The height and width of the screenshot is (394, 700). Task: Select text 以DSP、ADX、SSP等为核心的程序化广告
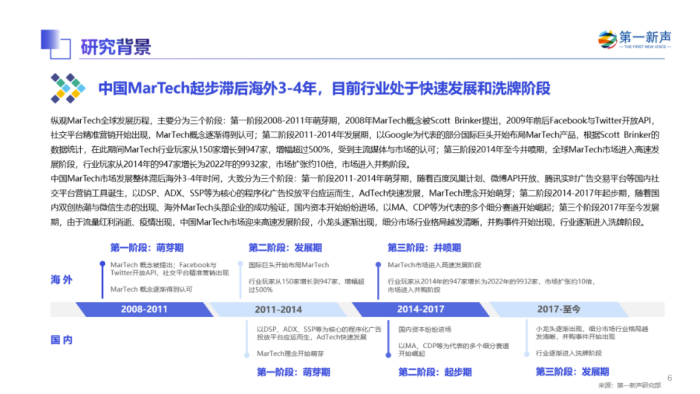(319, 329)
